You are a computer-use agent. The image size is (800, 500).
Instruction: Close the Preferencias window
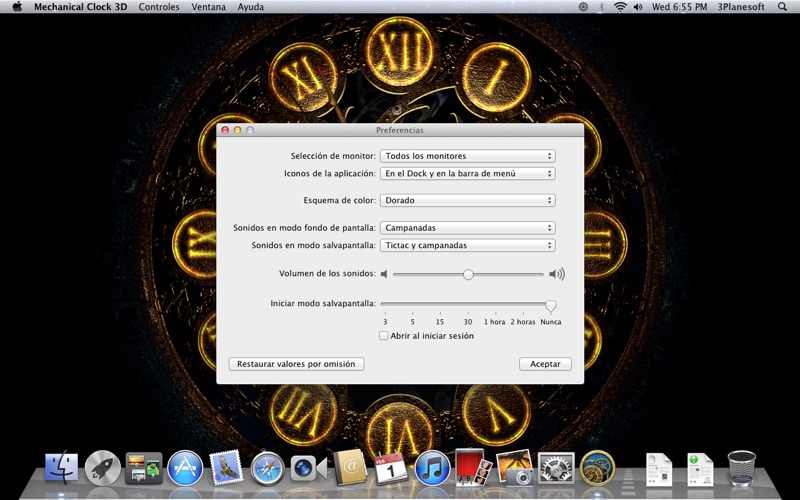click(225, 130)
